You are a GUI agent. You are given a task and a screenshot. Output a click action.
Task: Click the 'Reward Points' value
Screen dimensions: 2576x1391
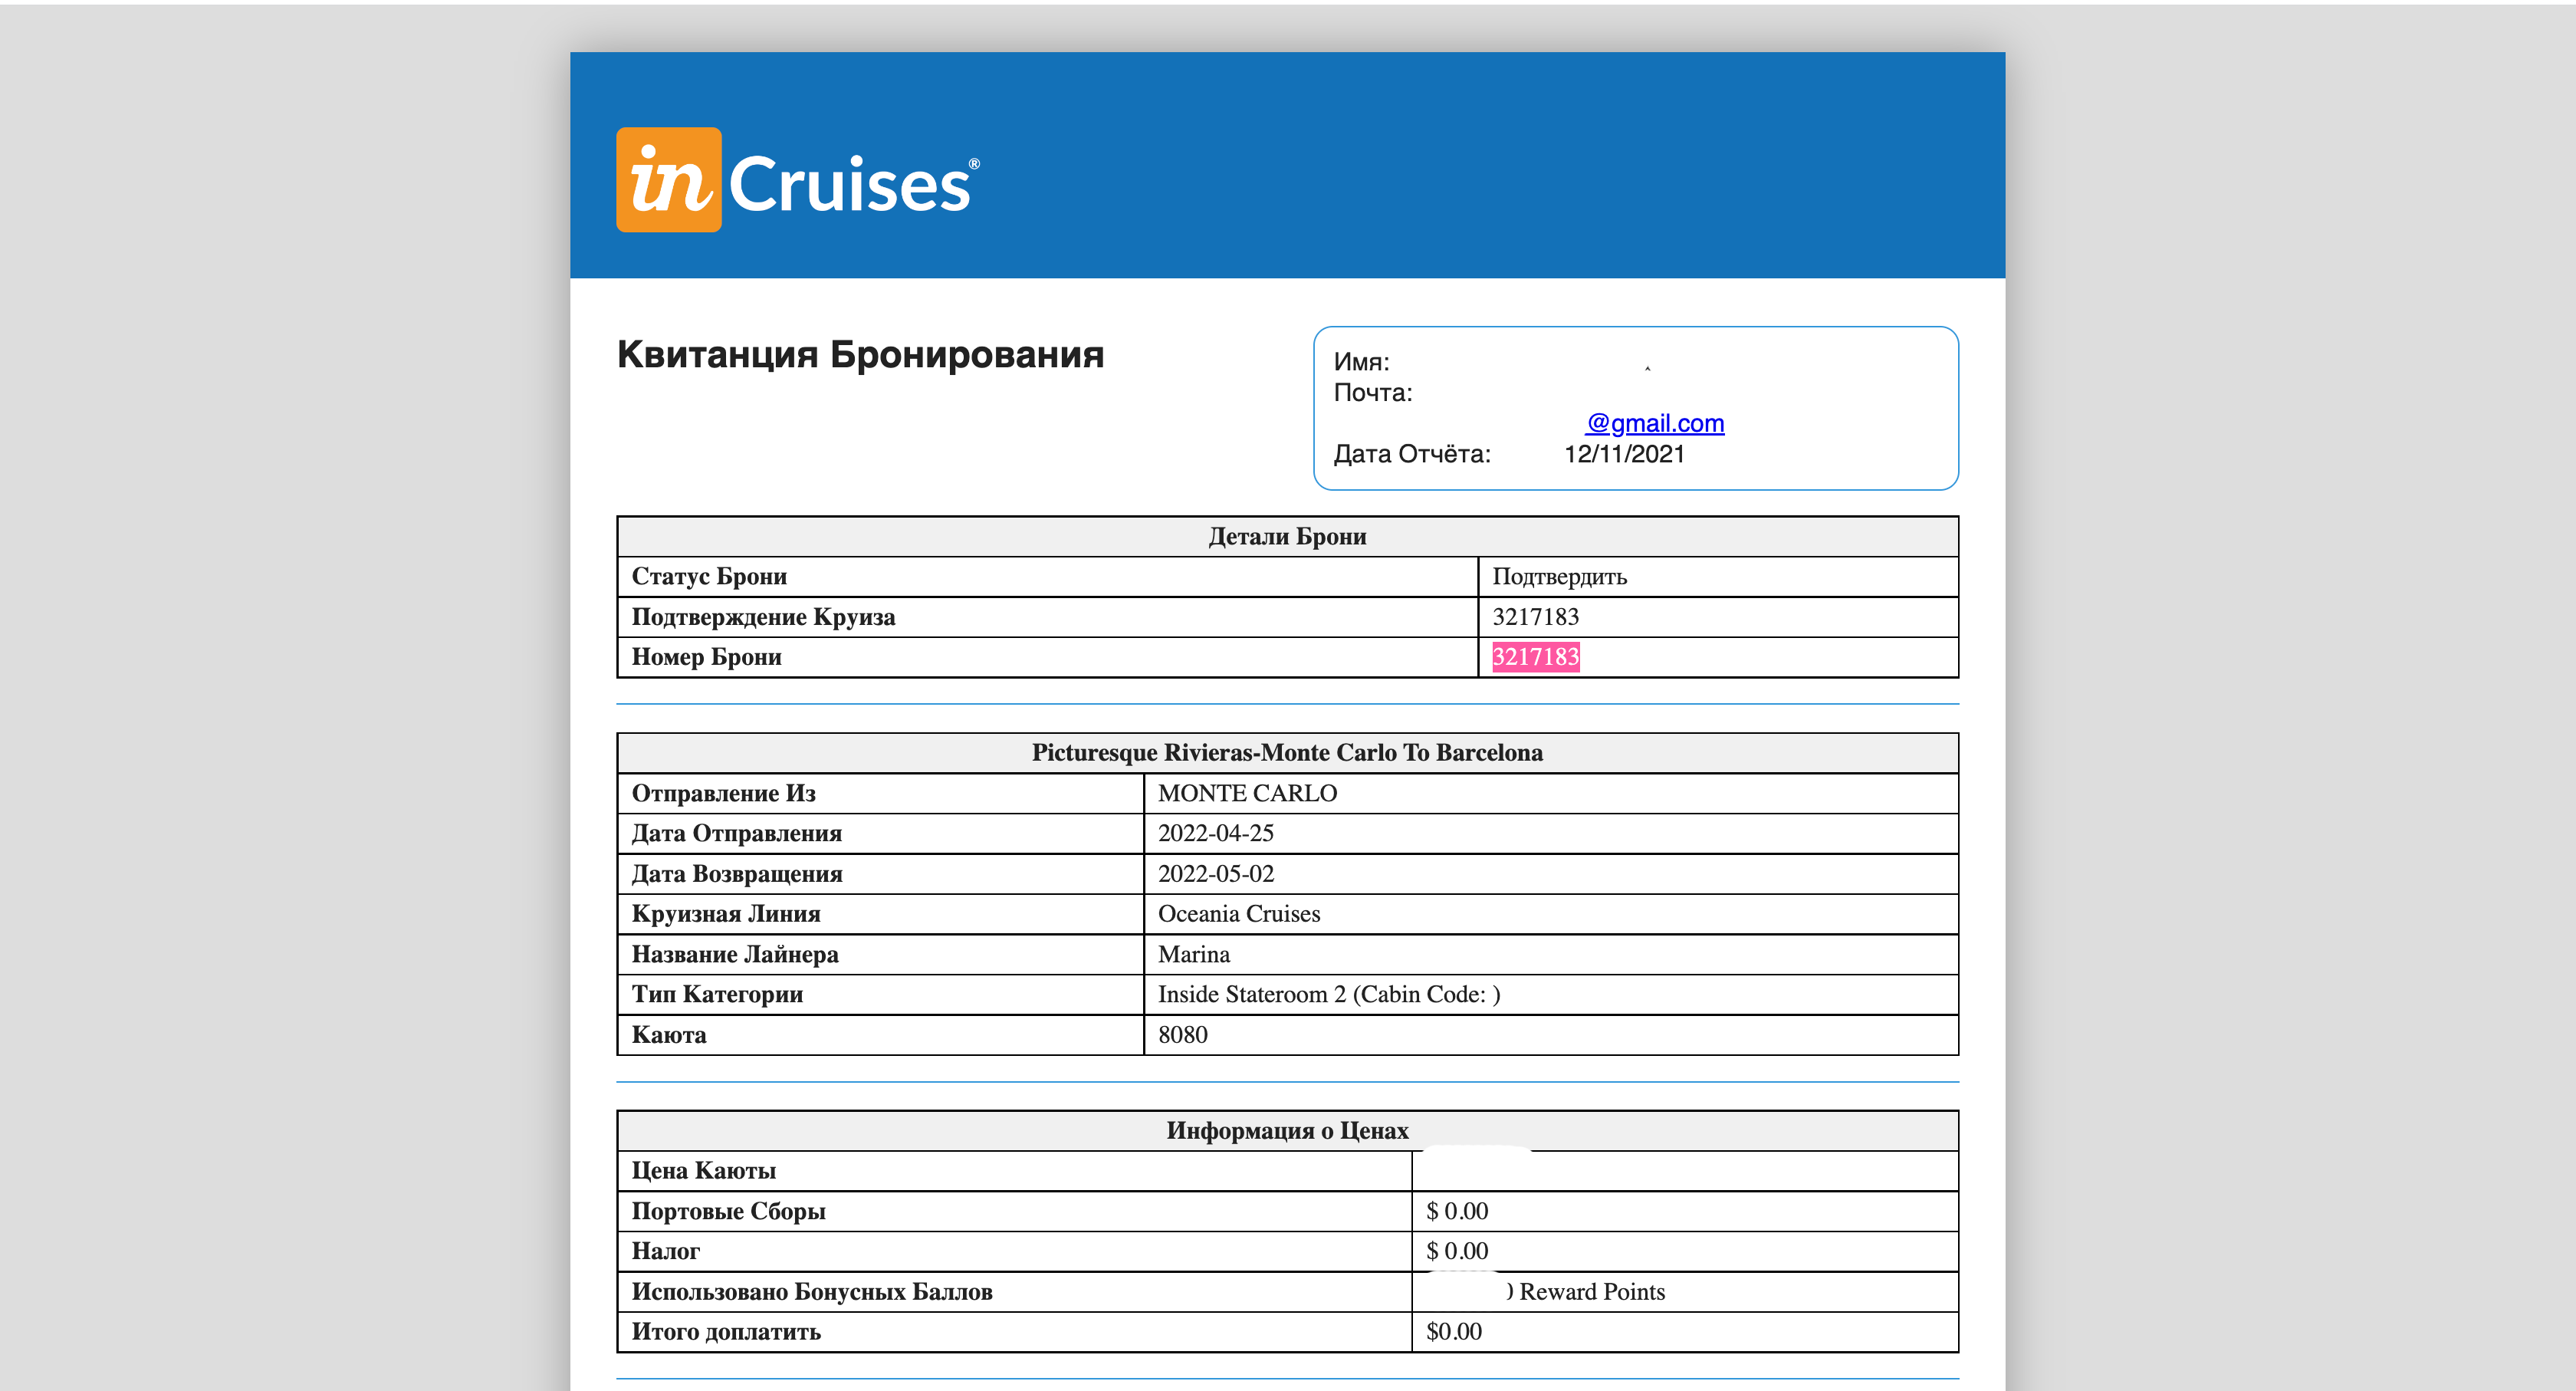[x=1592, y=1292]
